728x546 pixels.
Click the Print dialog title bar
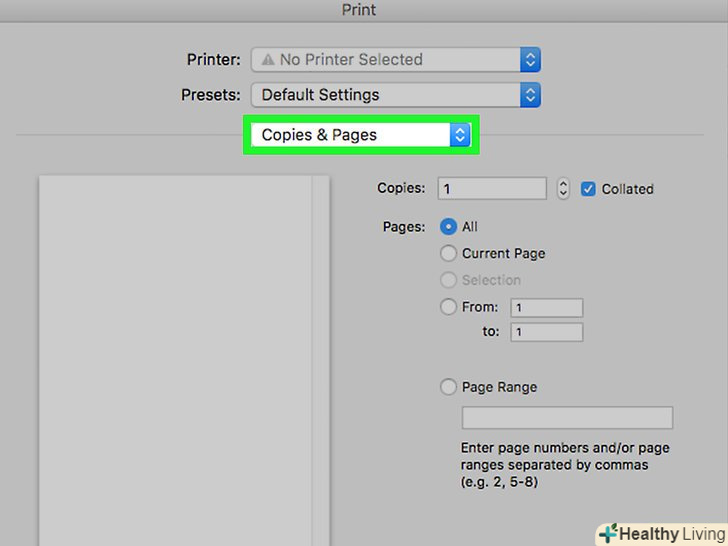(x=364, y=9)
